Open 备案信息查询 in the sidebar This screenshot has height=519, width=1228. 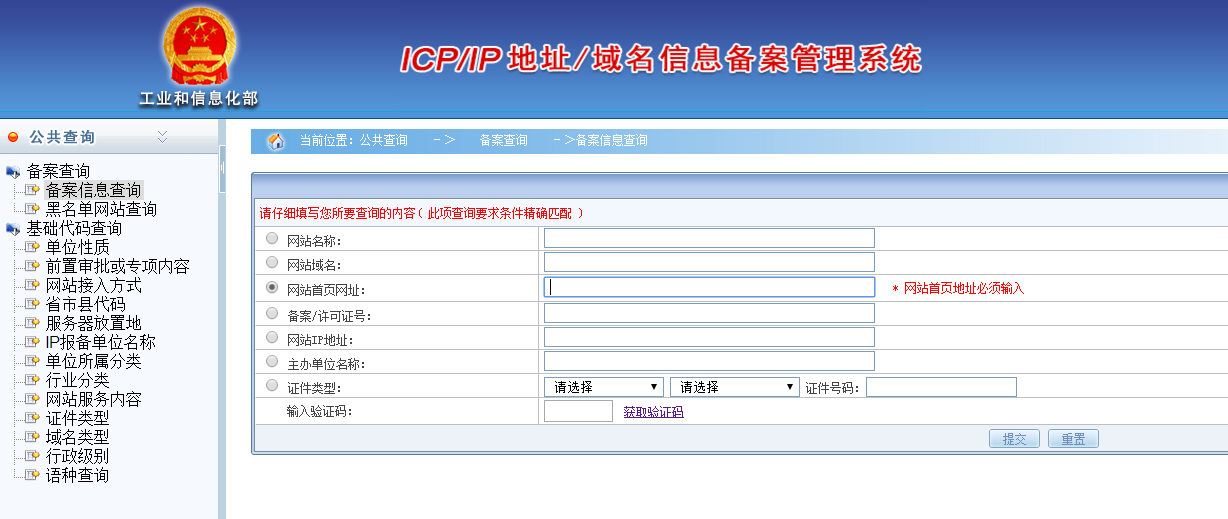(93, 190)
